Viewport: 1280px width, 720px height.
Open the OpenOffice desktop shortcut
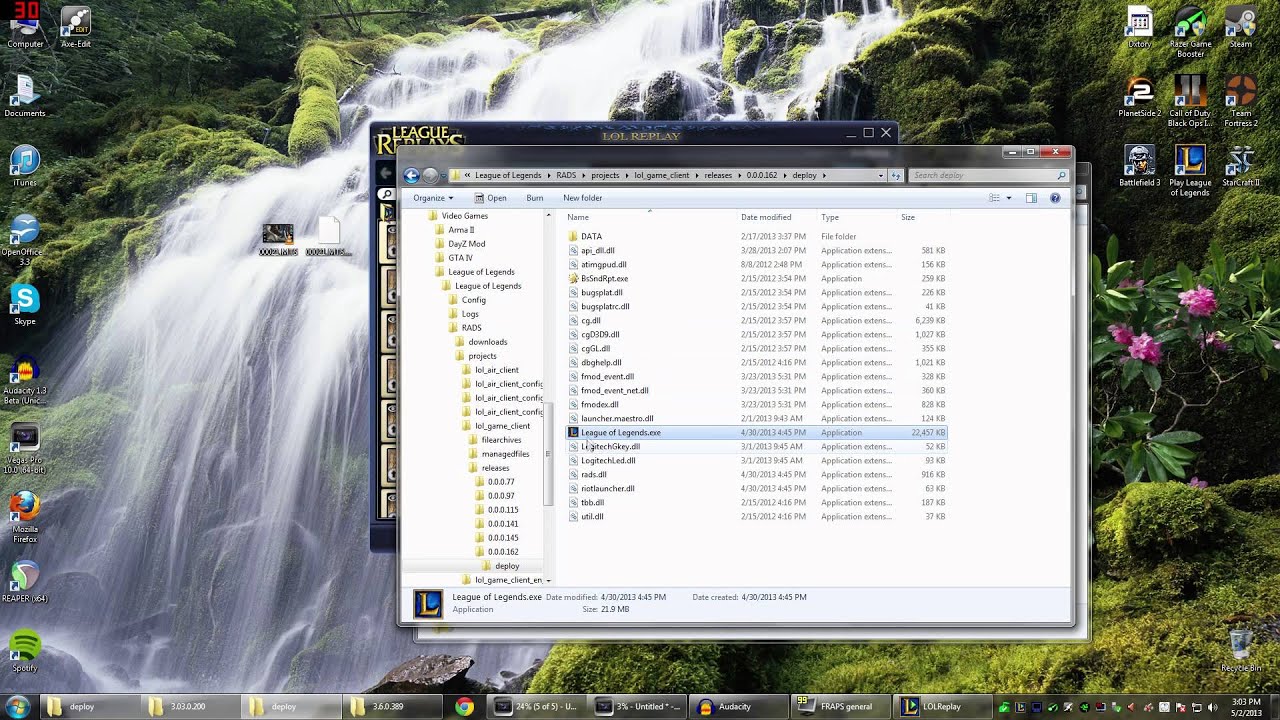(x=23, y=238)
